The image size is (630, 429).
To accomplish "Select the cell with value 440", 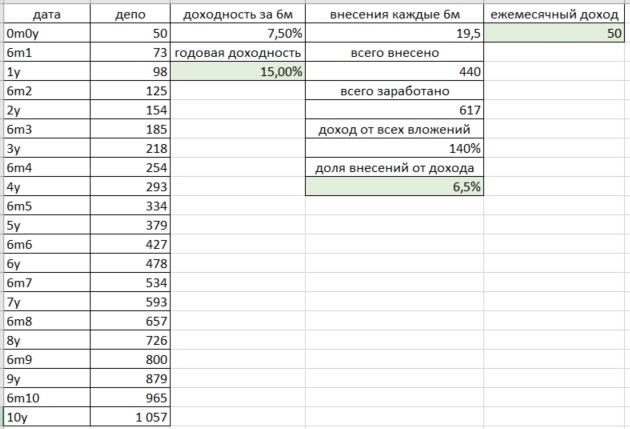I will (395, 72).
